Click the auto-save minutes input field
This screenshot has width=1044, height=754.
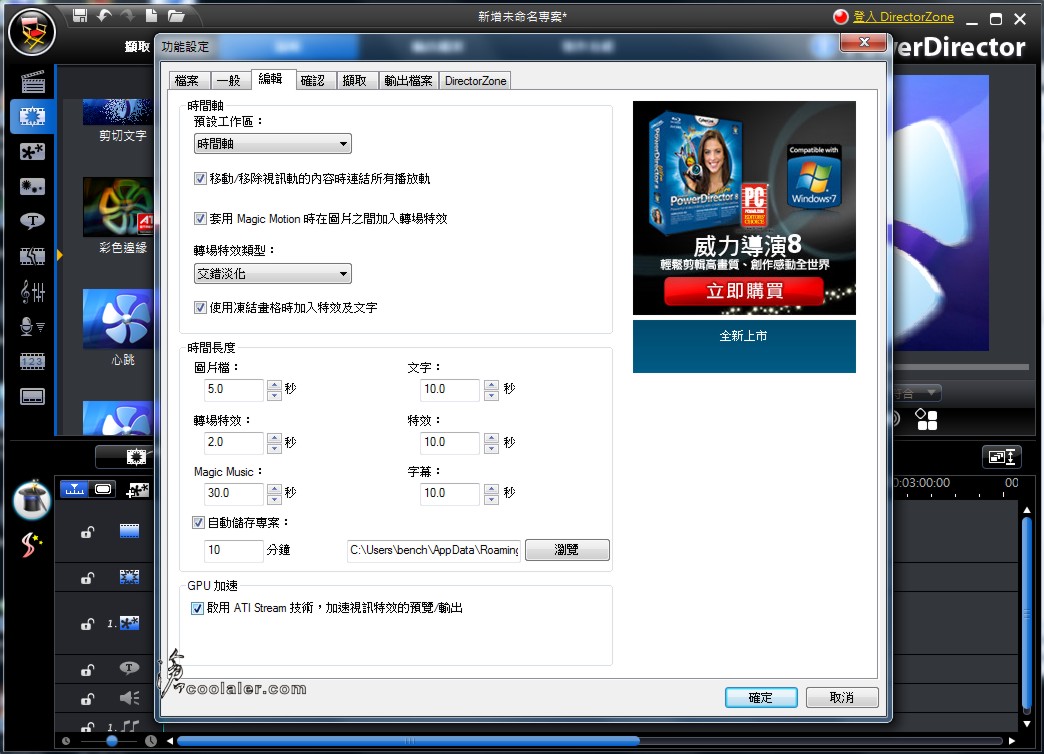coord(233,550)
